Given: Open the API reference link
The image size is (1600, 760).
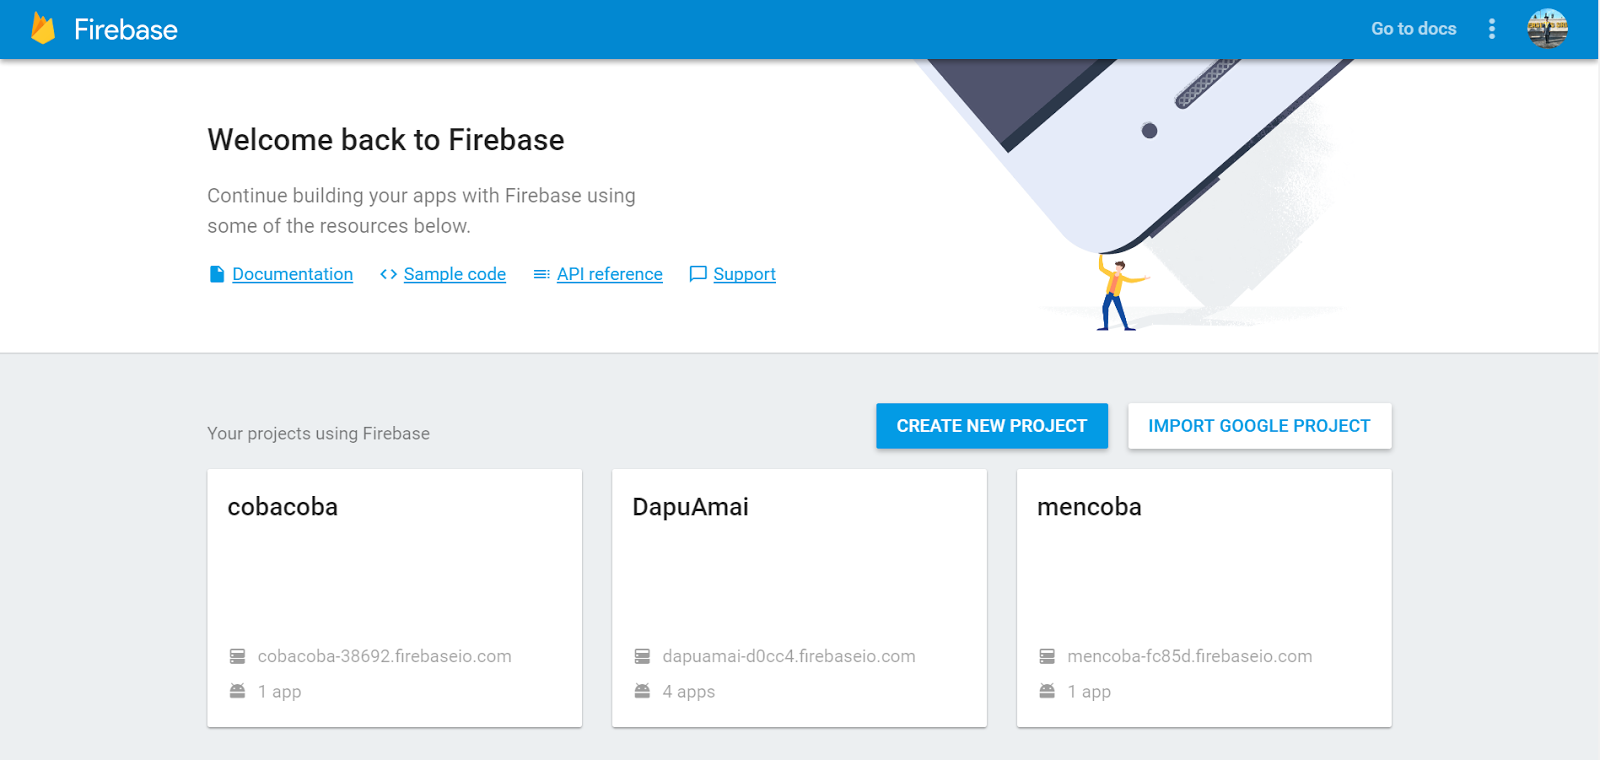Looking at the screenshot, I should point(610,273).
